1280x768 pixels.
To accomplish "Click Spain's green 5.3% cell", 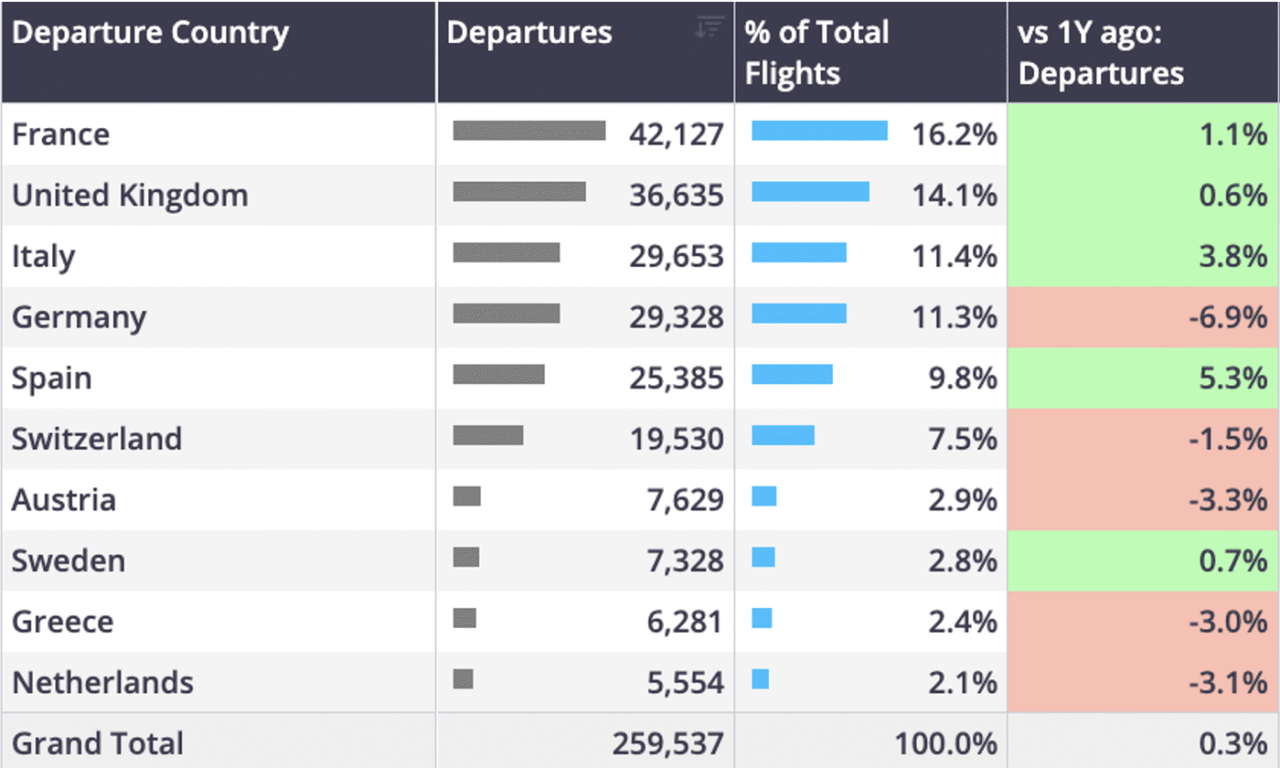I will pos(1143,378).
